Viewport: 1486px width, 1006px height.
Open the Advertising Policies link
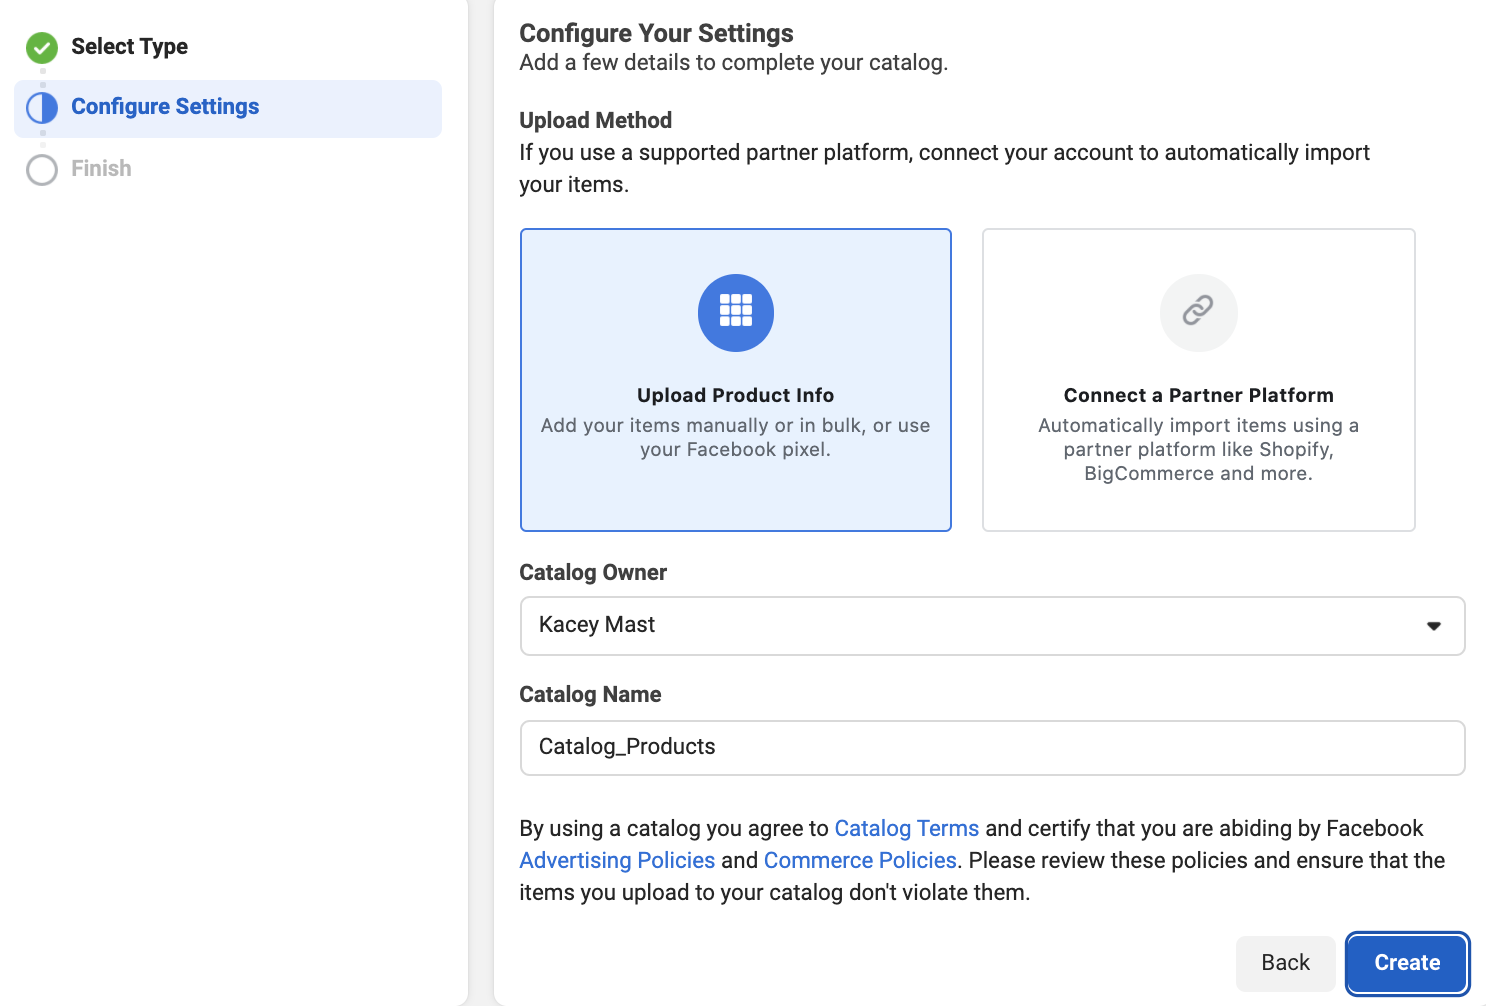[617, 860]
